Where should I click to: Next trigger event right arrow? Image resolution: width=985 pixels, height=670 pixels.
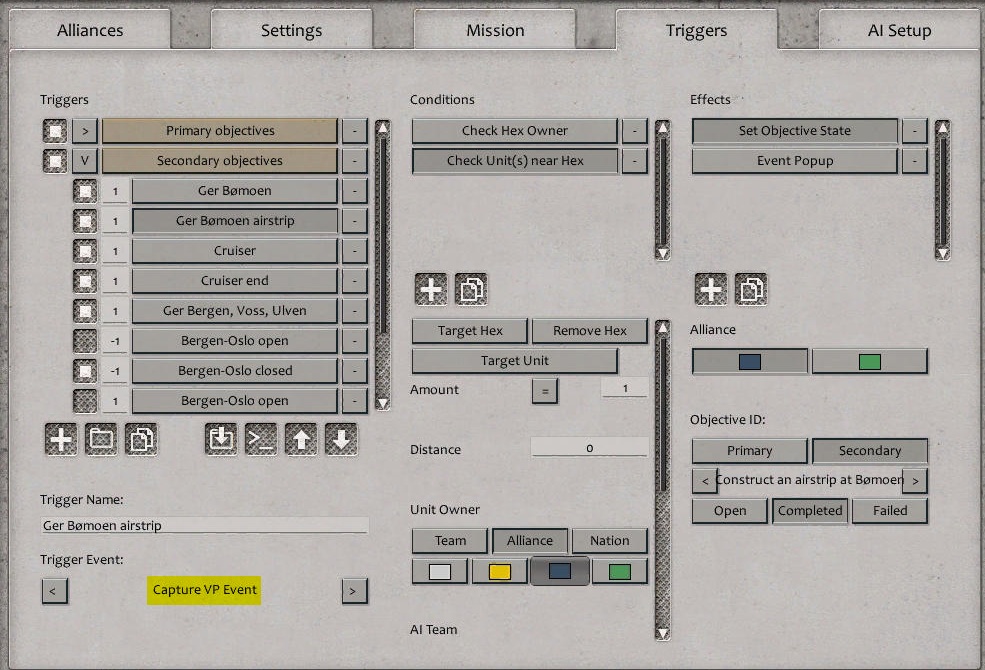355,591
